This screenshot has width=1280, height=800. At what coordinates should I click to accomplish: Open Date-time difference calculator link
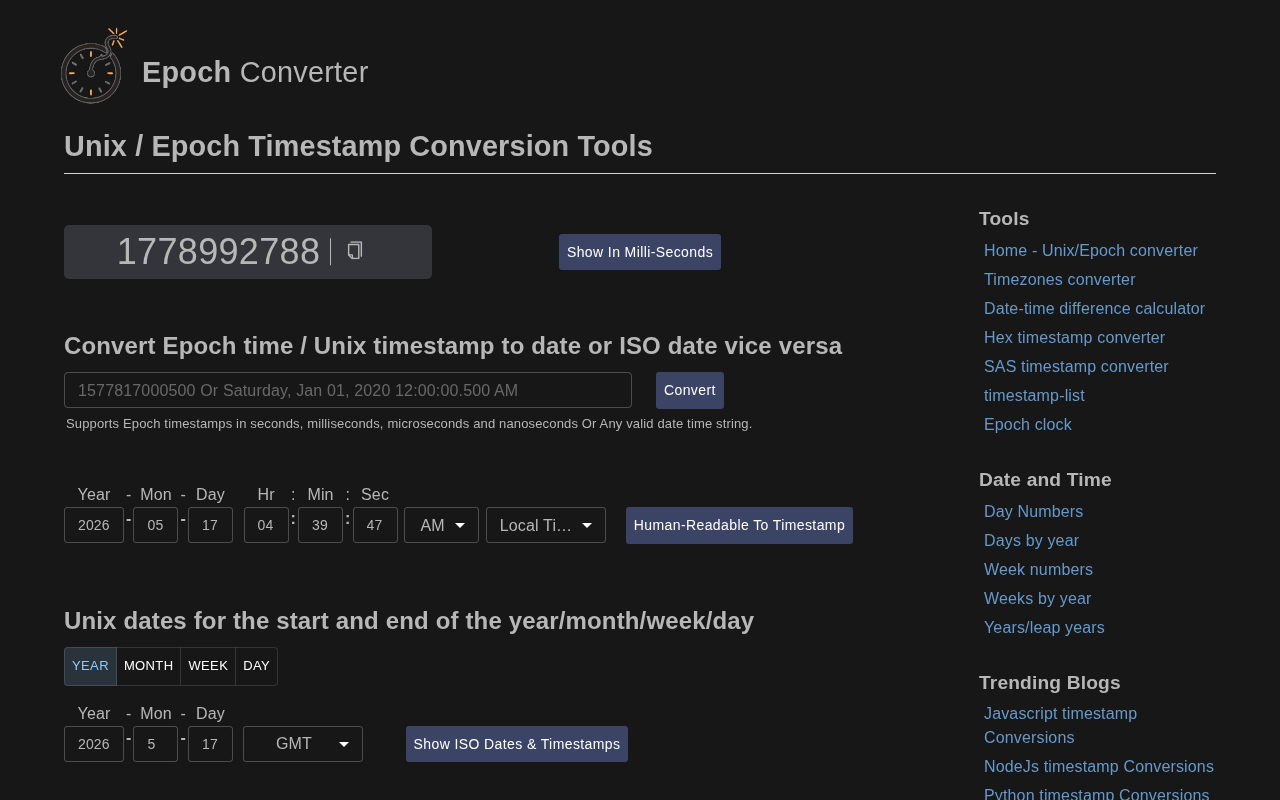pos(1094,309)
